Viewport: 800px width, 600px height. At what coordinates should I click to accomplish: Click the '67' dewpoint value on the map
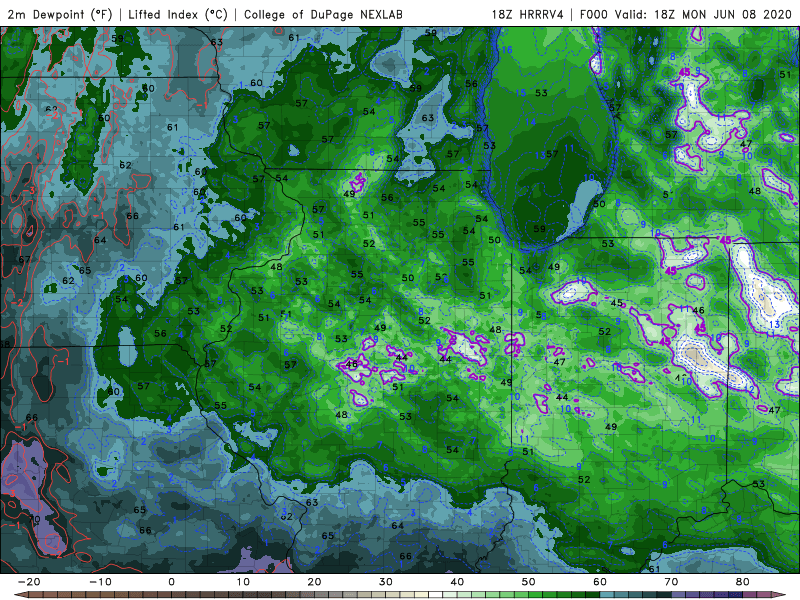pyautogui.click(x=24, y=260)
